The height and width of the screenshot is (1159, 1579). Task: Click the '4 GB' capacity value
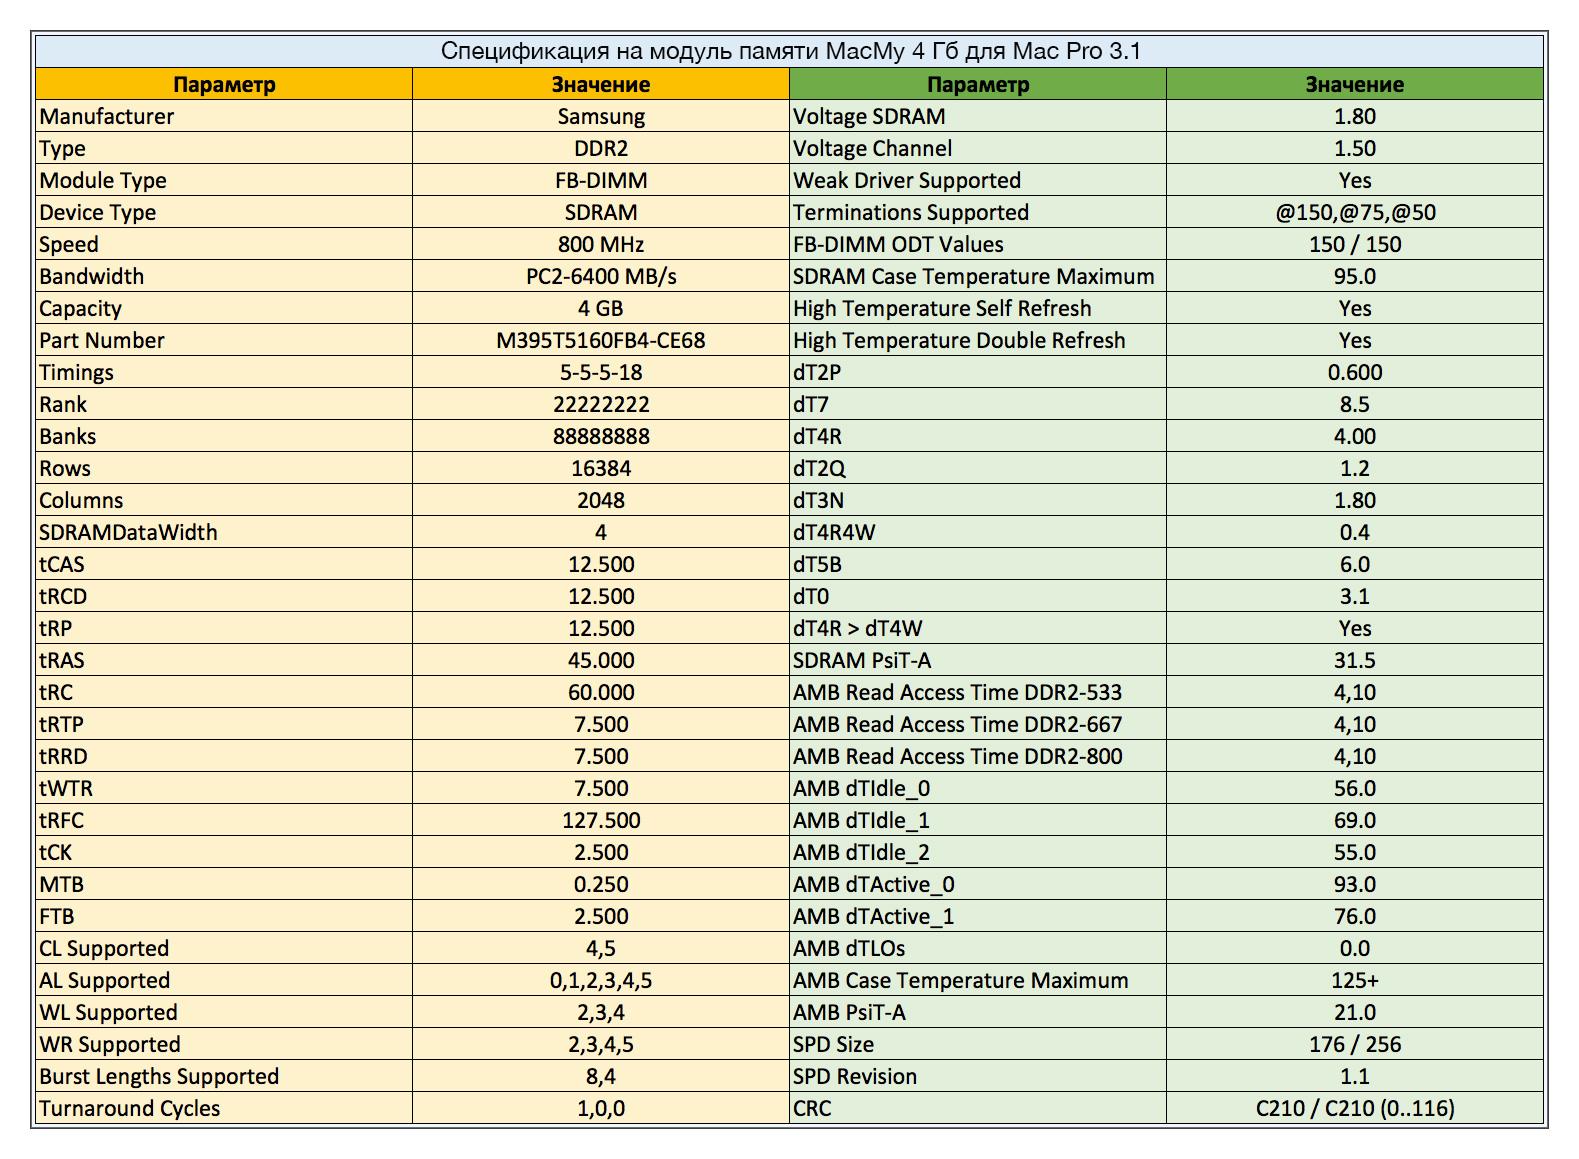(x=601, y=308)
